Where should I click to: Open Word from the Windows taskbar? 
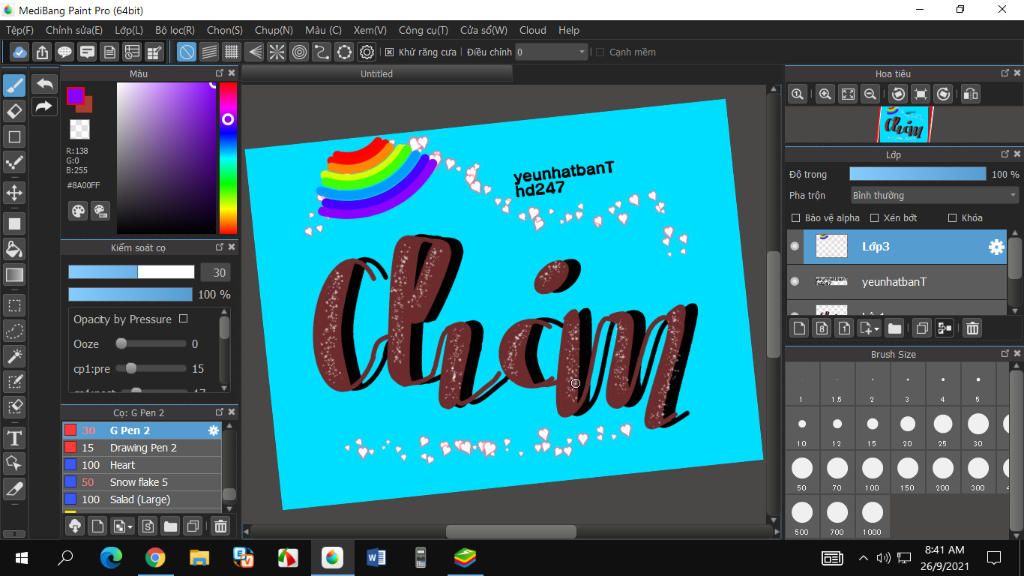376,558
